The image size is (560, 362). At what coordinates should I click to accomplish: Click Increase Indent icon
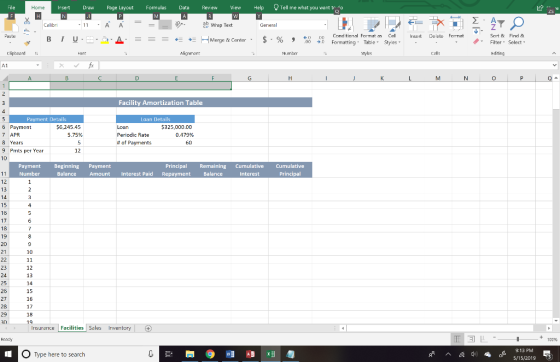tap(192, 40)
